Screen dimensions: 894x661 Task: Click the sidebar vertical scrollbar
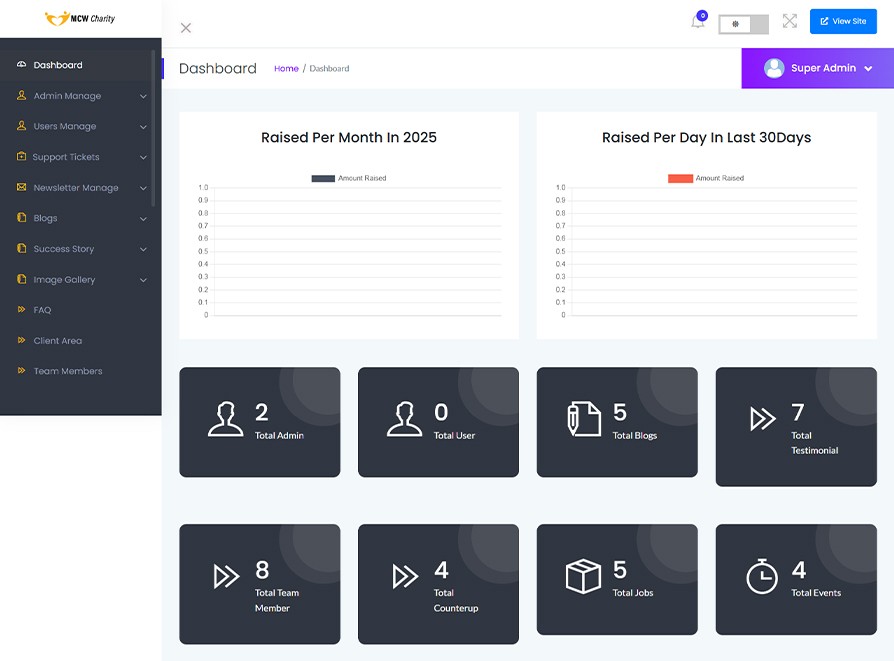(x=153, y=130)
